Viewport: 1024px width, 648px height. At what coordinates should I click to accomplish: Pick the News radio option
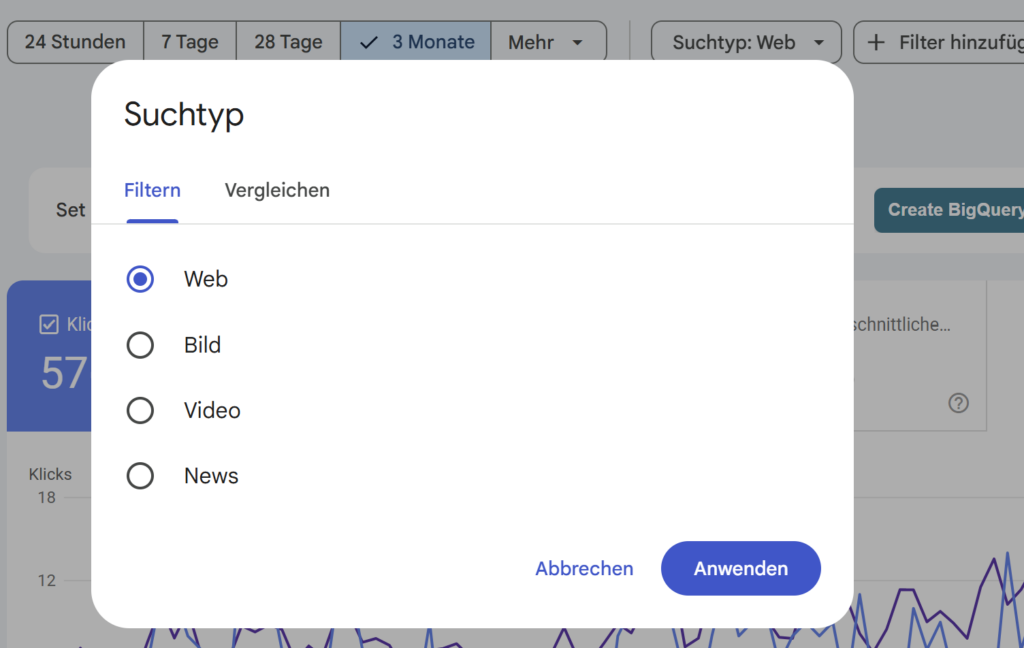point(140,476)
